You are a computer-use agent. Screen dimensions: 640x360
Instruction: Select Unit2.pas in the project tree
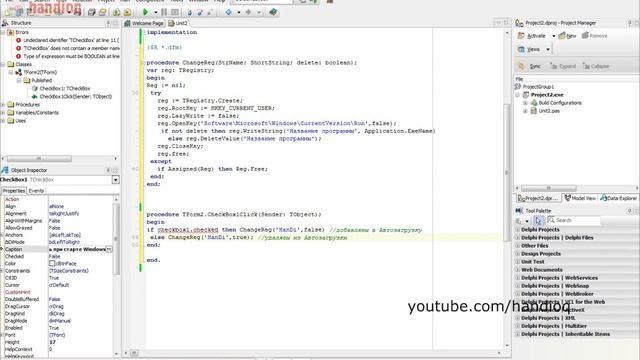549,111
